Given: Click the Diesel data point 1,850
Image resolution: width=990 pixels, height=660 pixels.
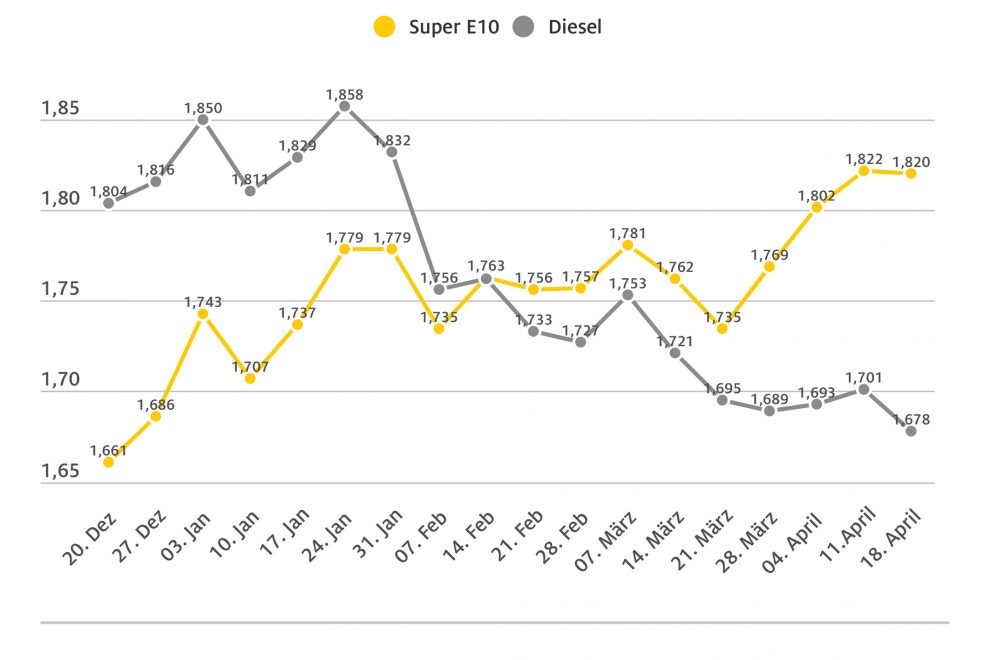Looking at the screenshot, I should 203,120.
